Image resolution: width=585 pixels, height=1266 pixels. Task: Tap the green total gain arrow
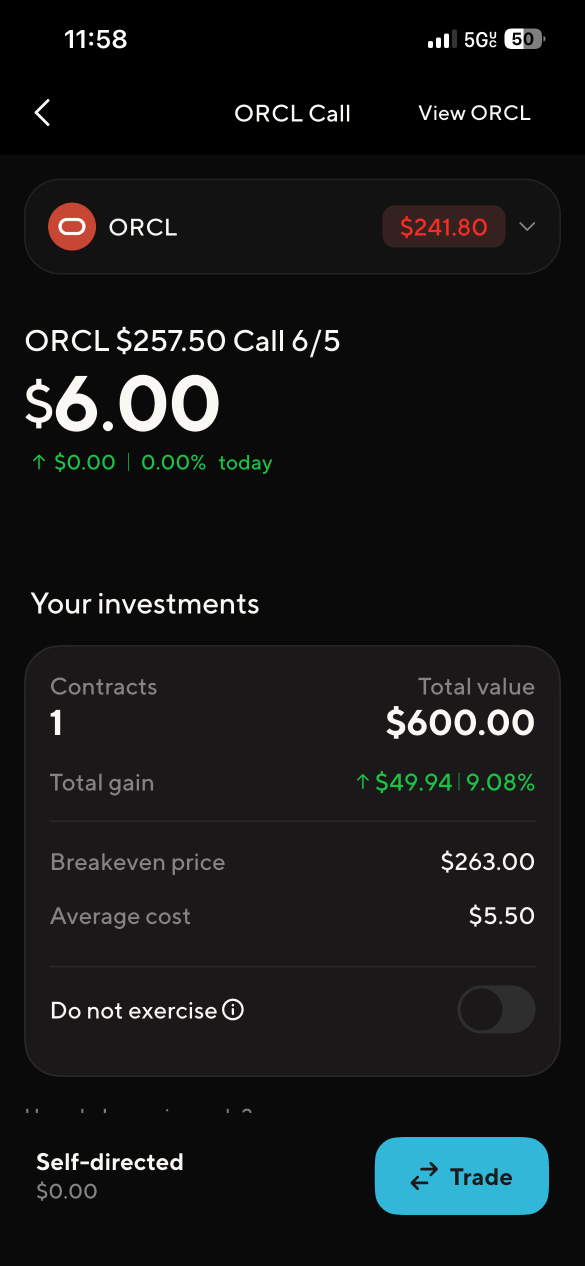[x=363, y=783]
